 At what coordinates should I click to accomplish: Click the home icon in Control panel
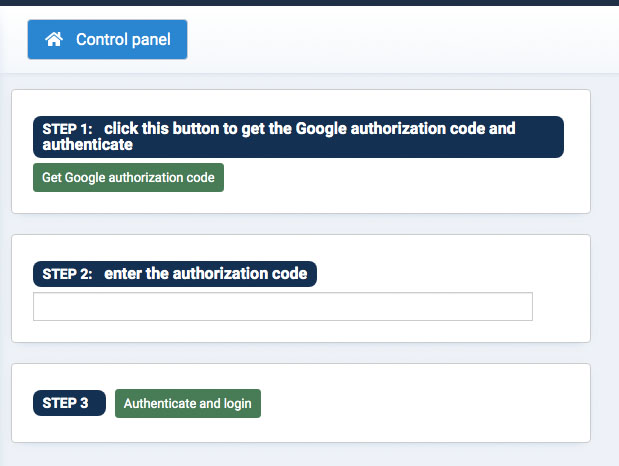(x=55, y=40)
